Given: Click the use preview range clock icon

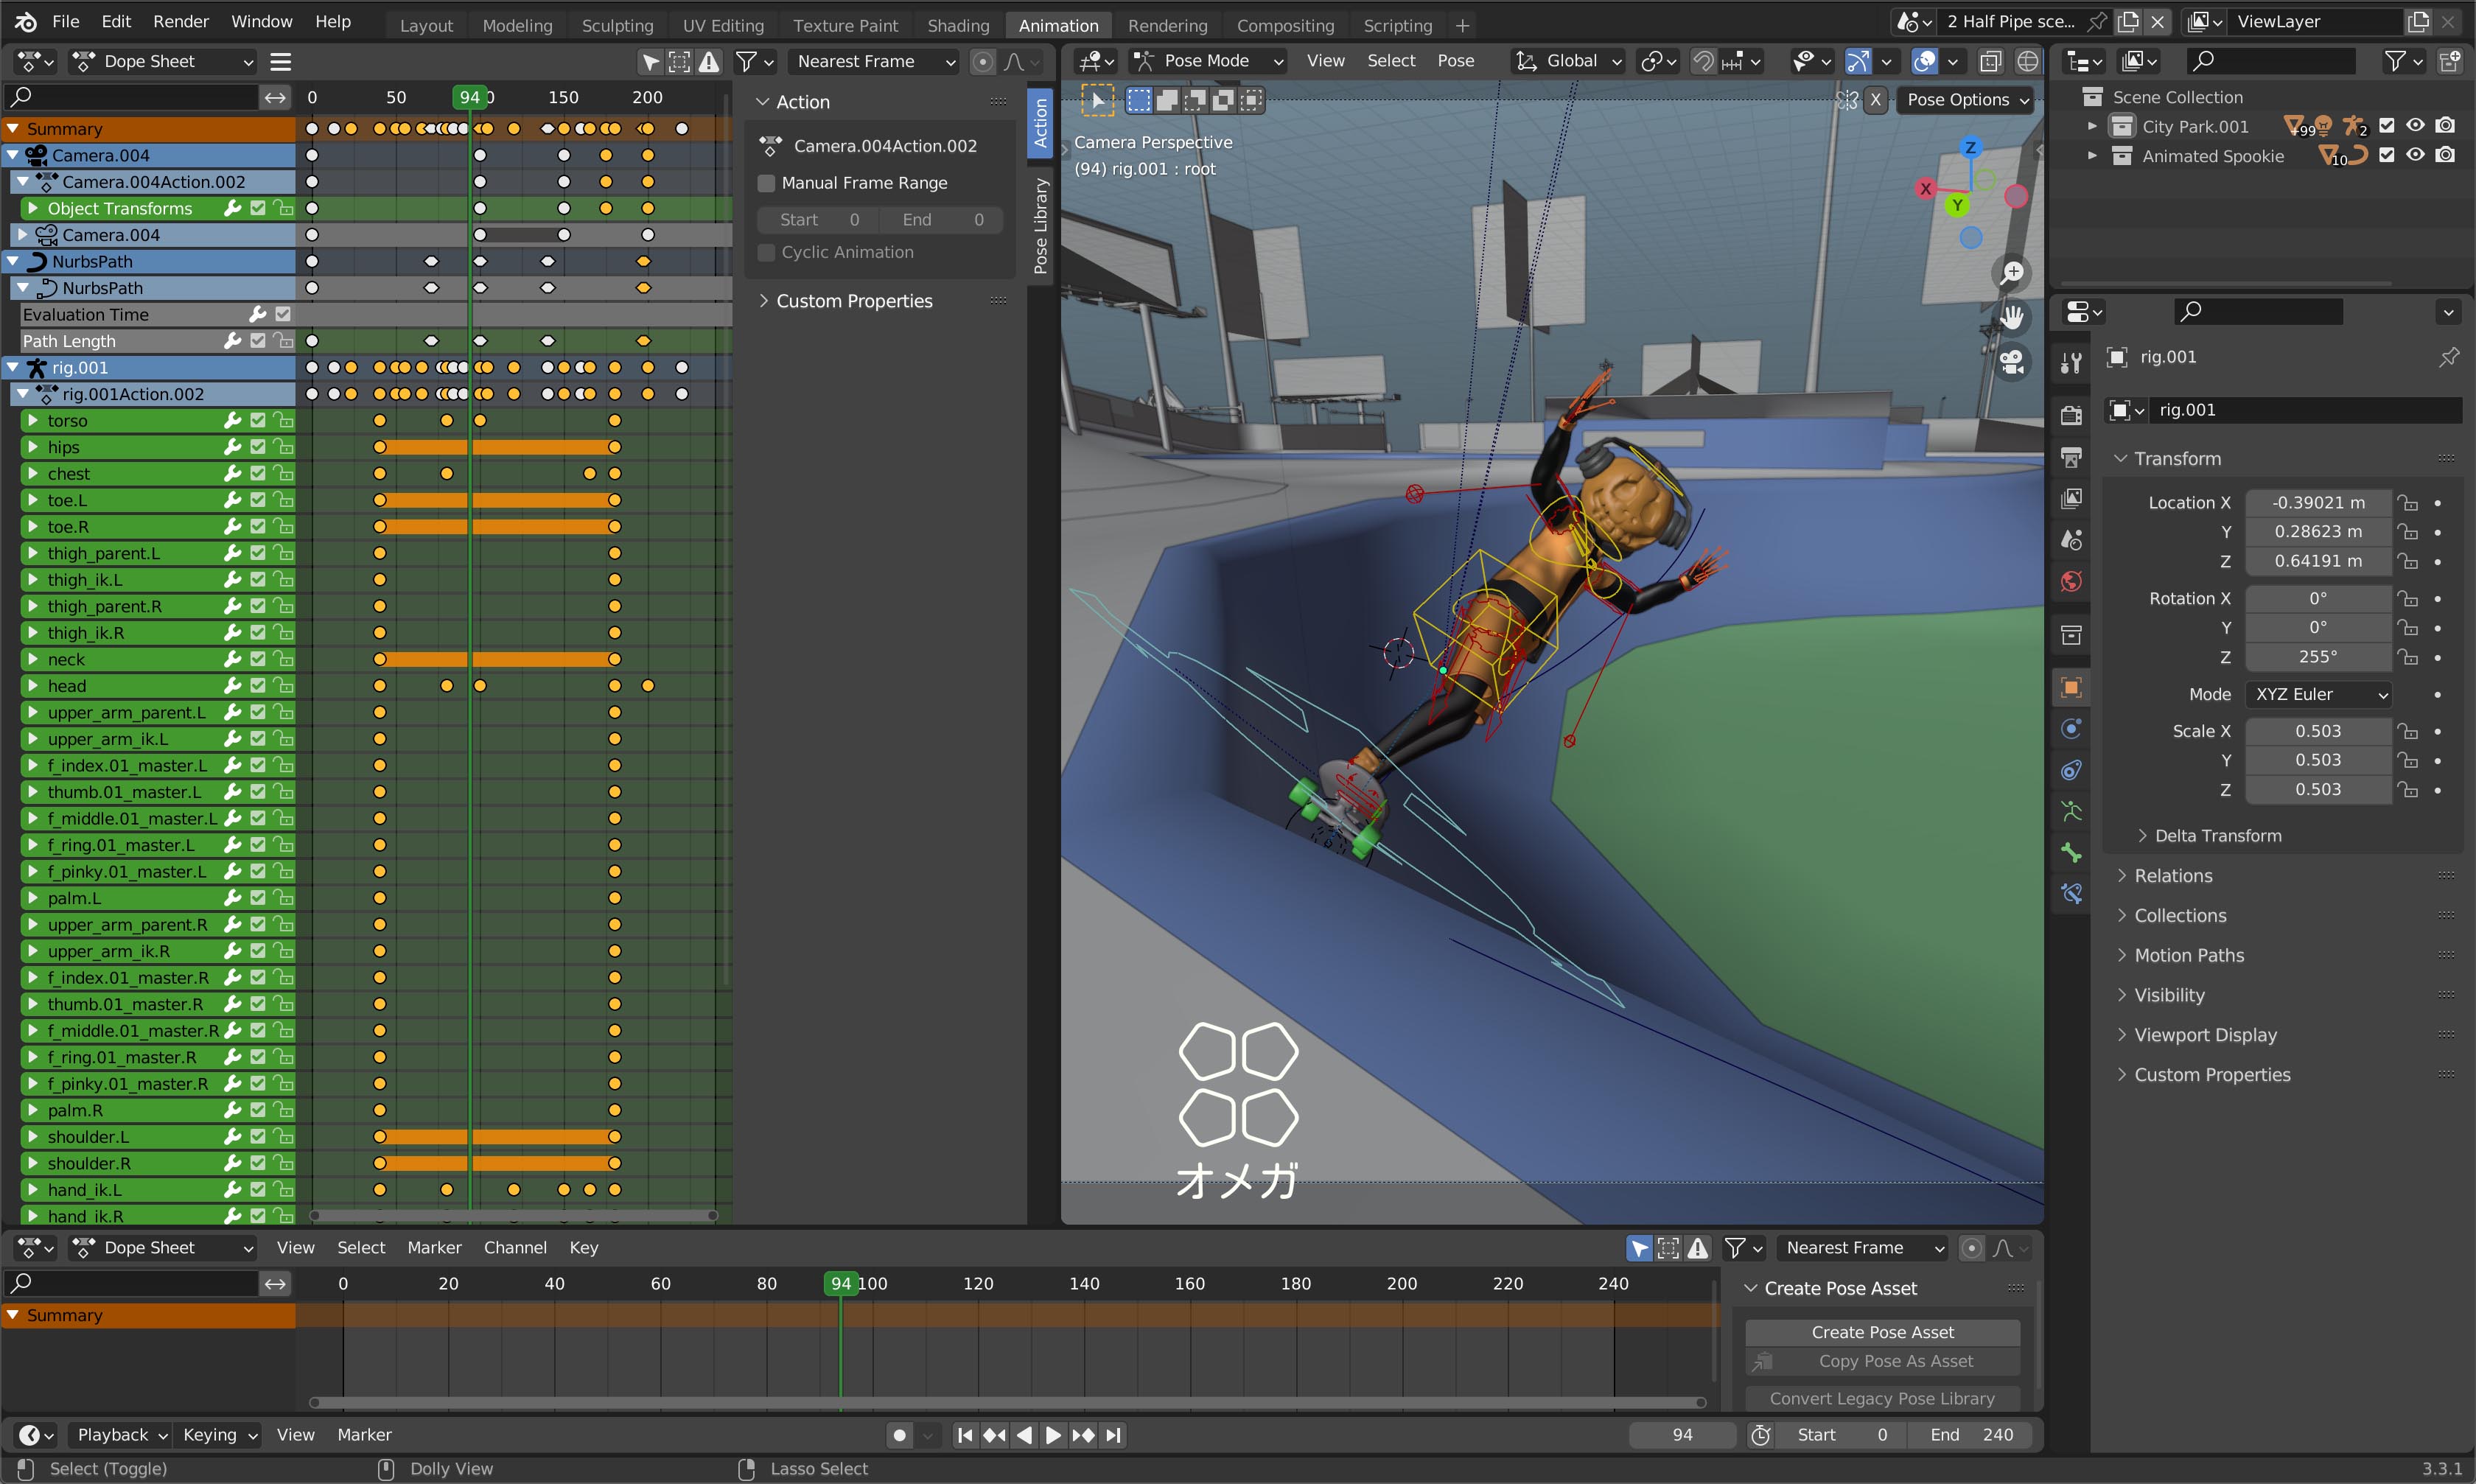Looking at the screenshot, I should point(1761,1435).
